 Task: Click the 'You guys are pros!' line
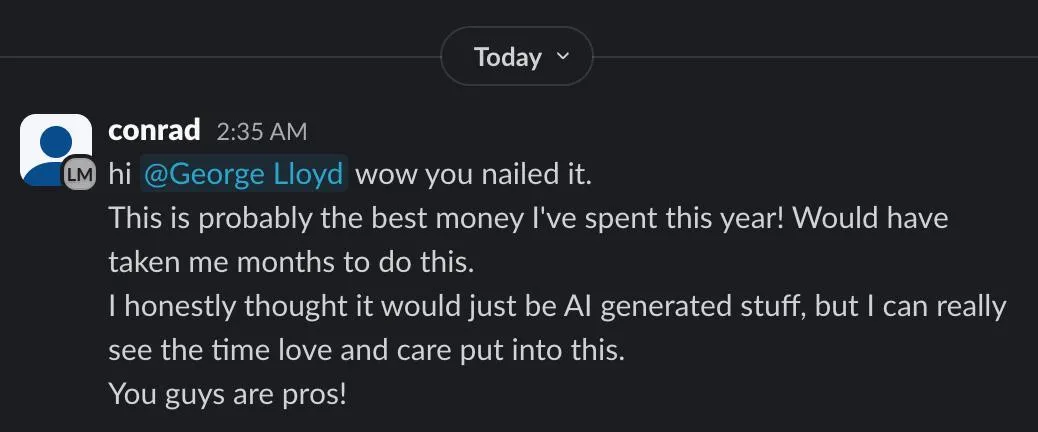[x=227, y=394]
